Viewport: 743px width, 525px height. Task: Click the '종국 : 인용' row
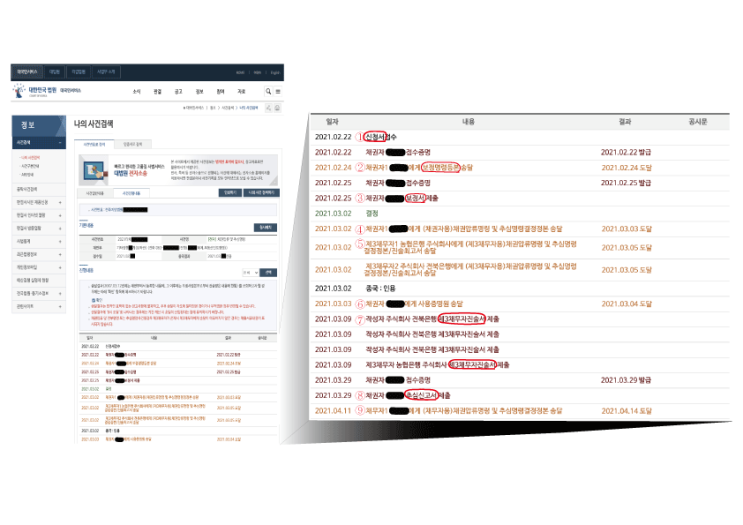coord(519,288)
